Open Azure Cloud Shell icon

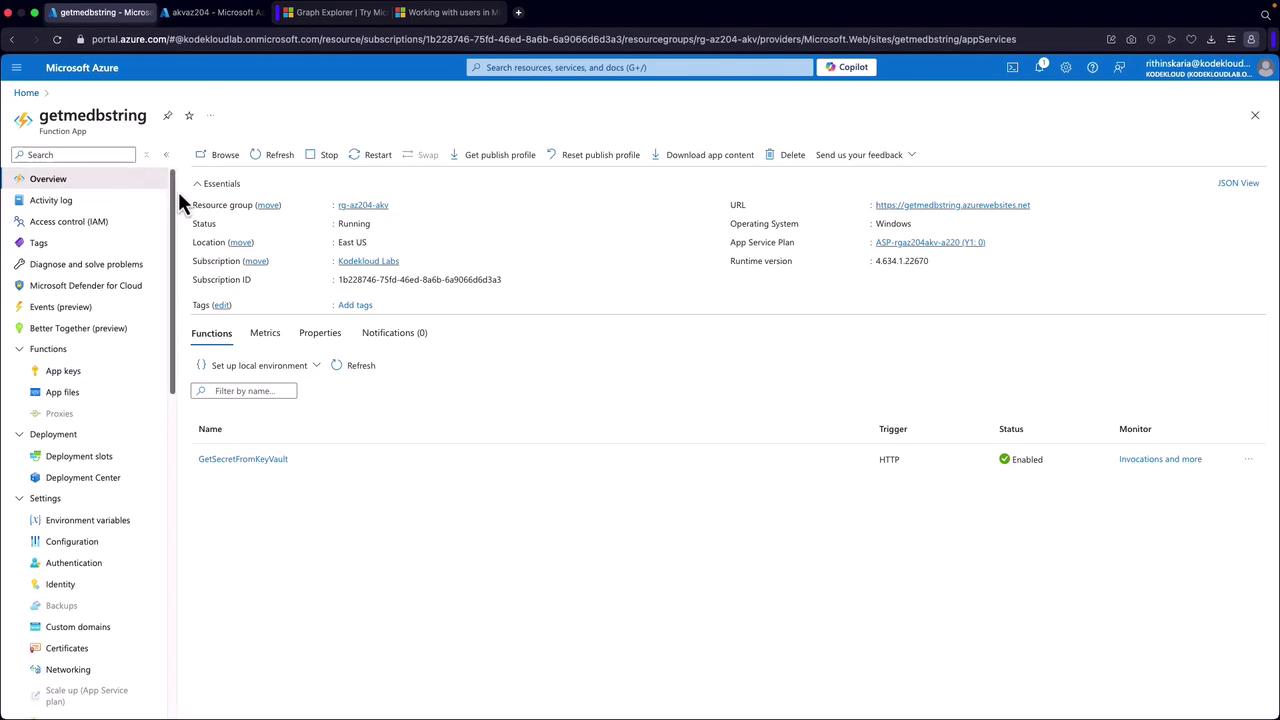(1012, 68)
